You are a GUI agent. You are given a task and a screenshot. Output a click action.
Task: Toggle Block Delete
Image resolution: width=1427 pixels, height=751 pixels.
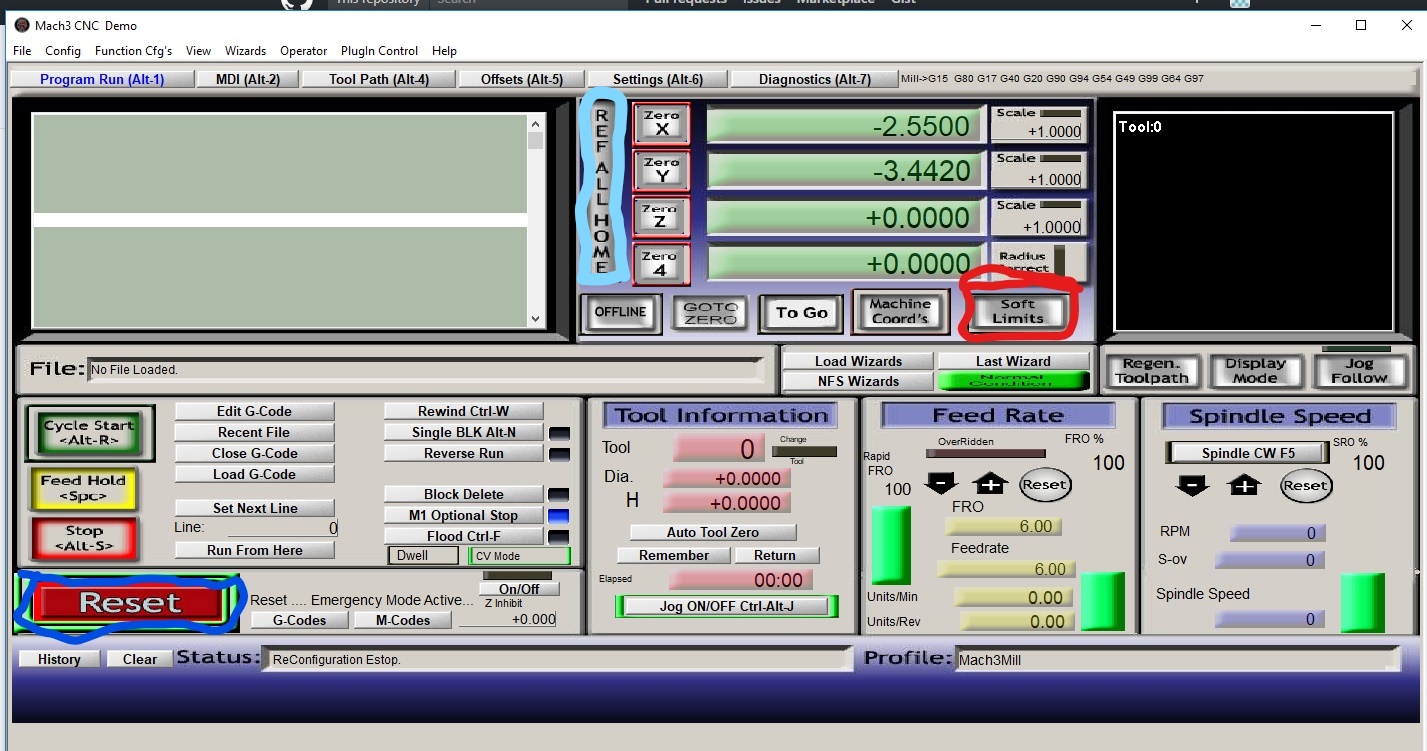pos(464,494)
